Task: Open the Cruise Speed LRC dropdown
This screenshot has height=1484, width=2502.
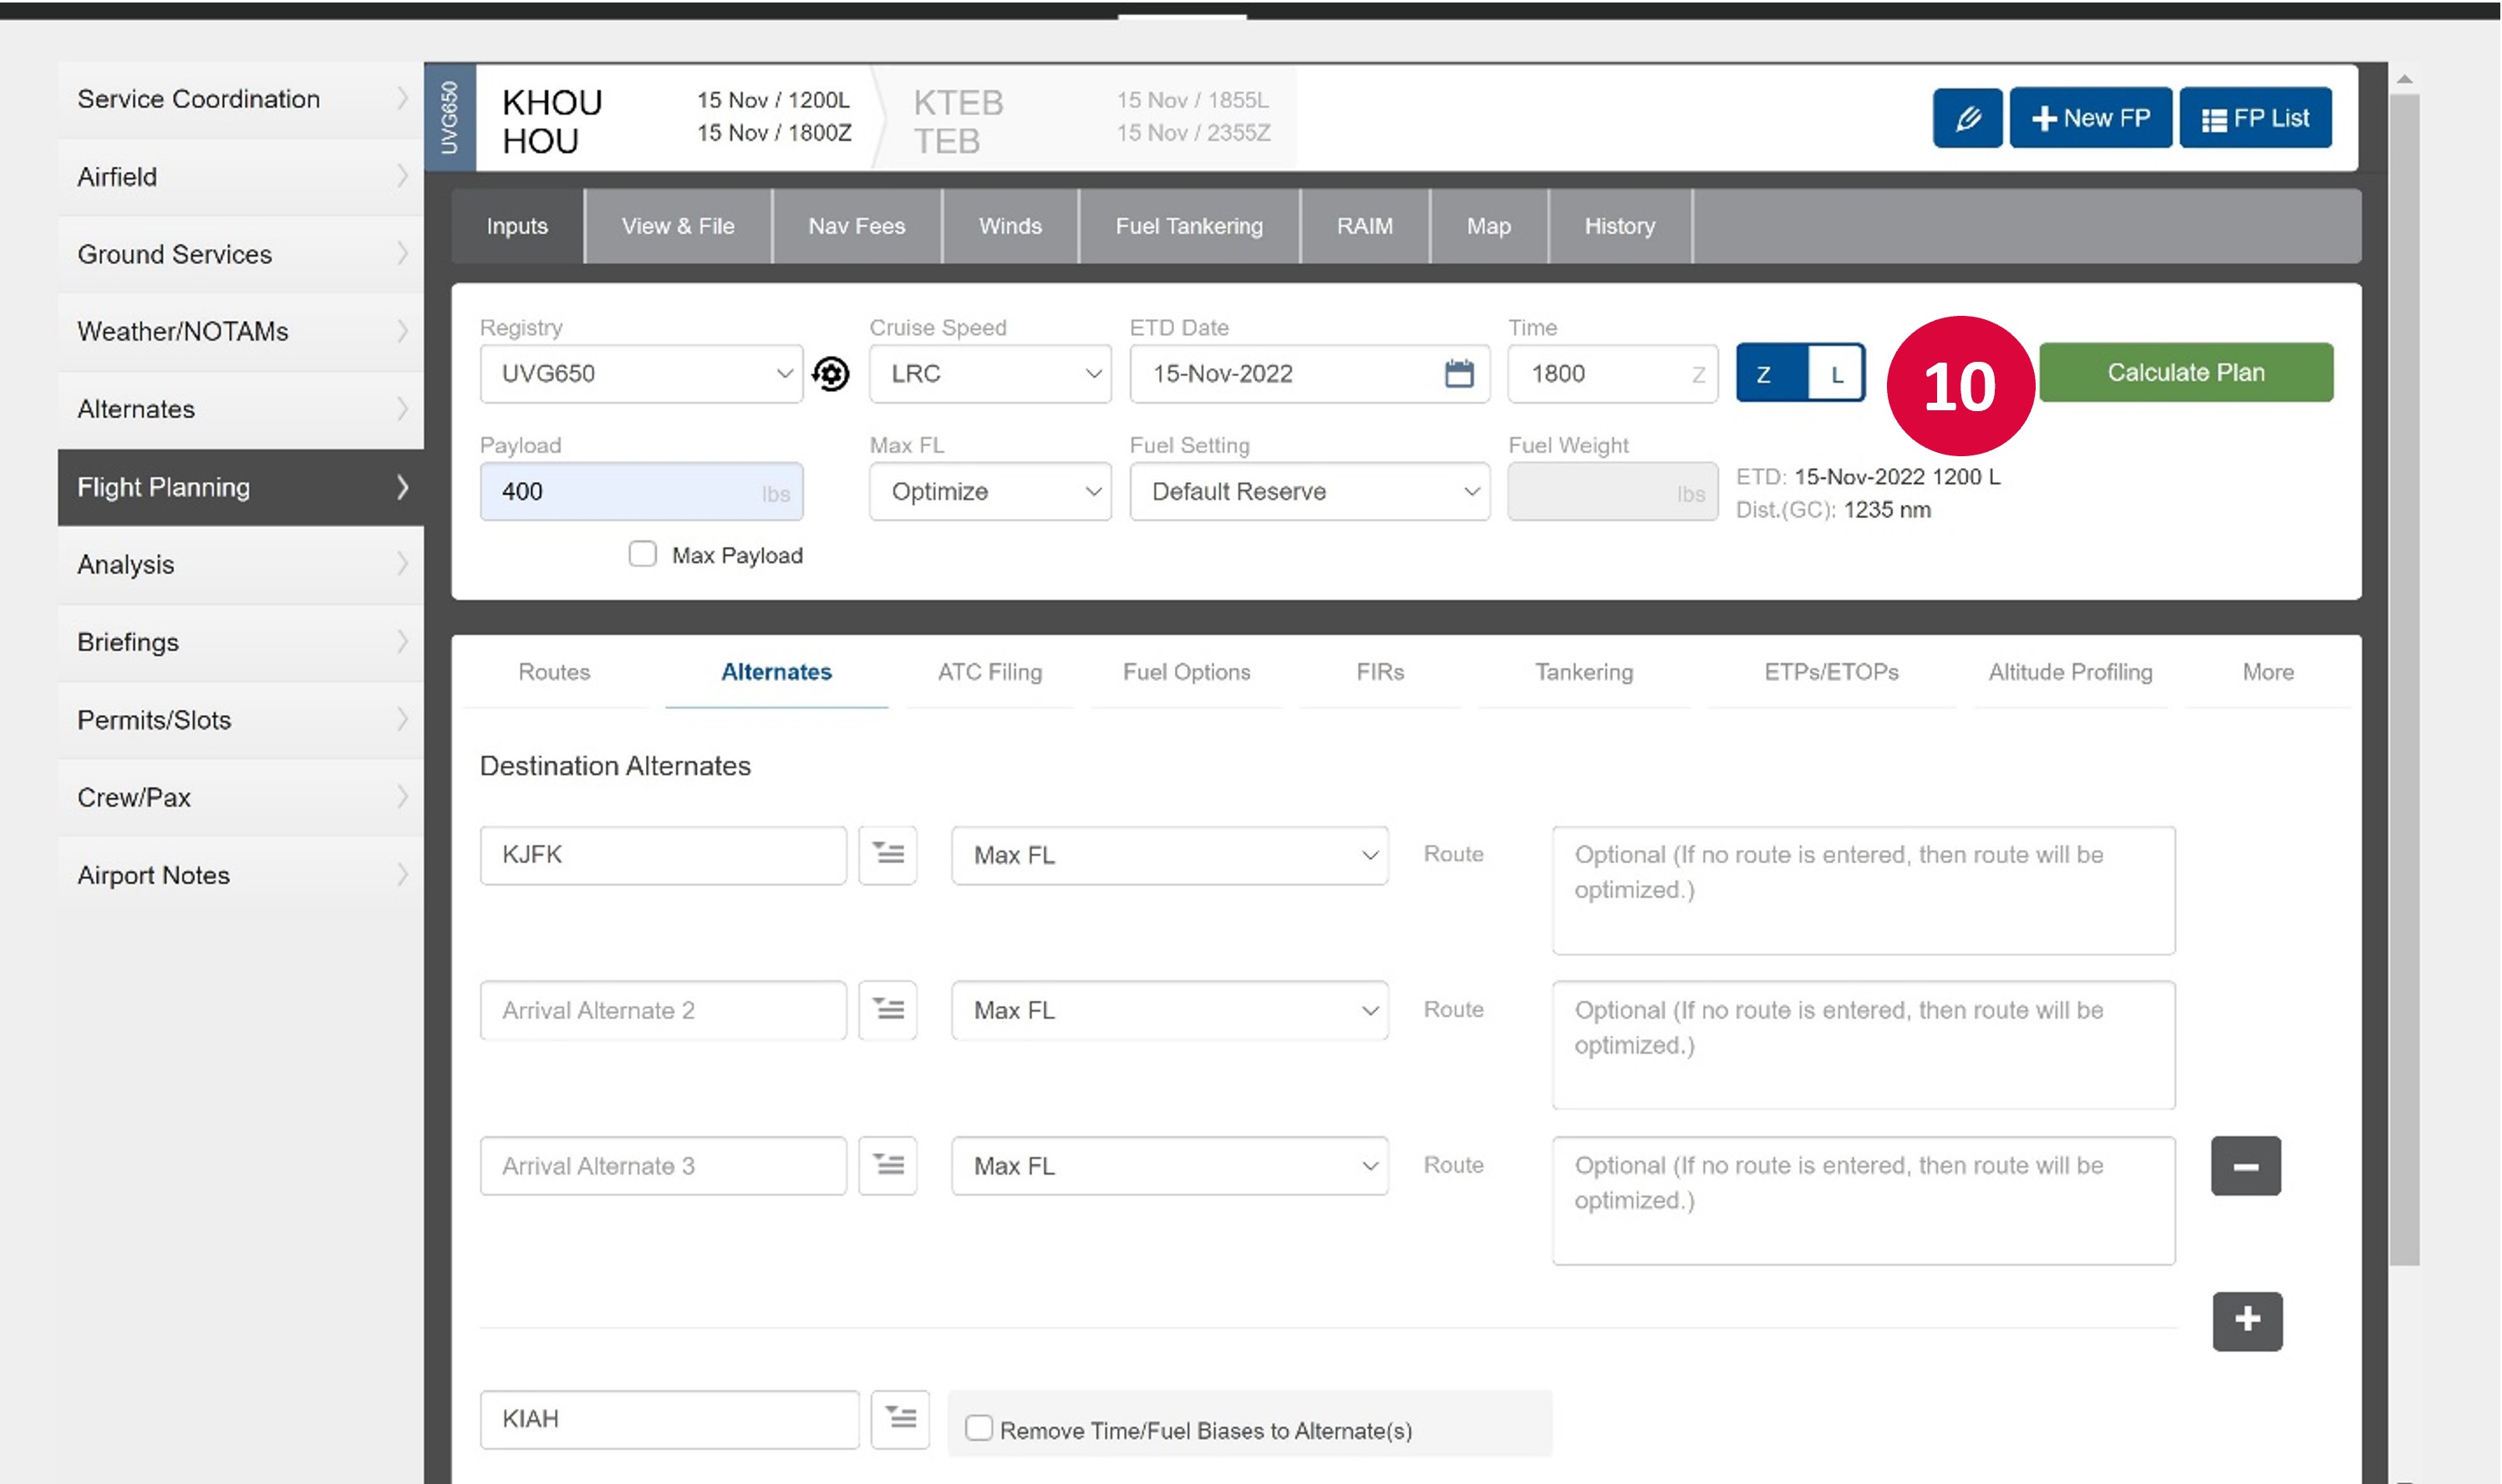Action: (x=990, y=374)
